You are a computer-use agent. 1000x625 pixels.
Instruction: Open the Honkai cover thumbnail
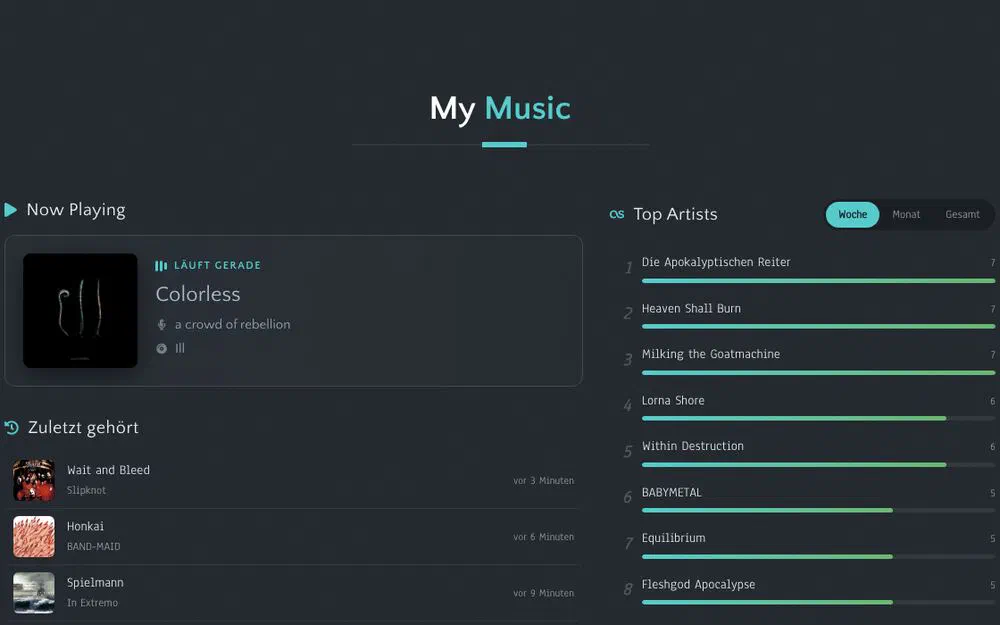[x=34, y=536]
